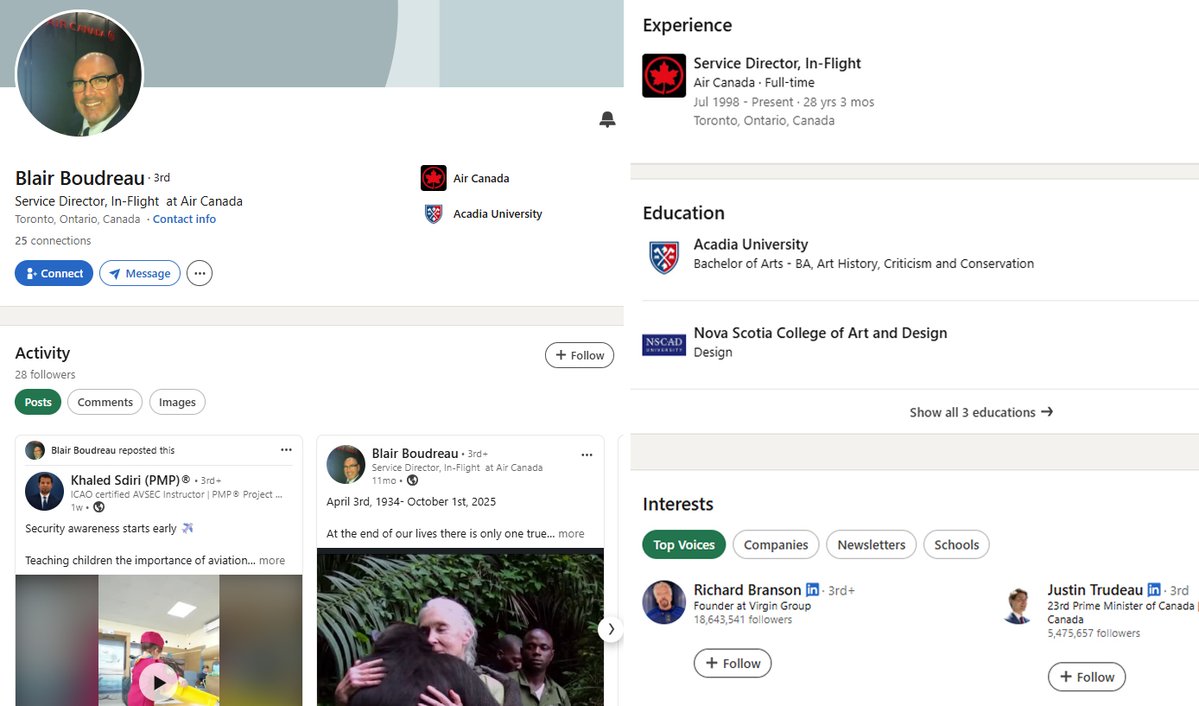Click Acadia University crest in Education section
Image resolution: width=1199 pixels, height=706 pixels.
664,257
